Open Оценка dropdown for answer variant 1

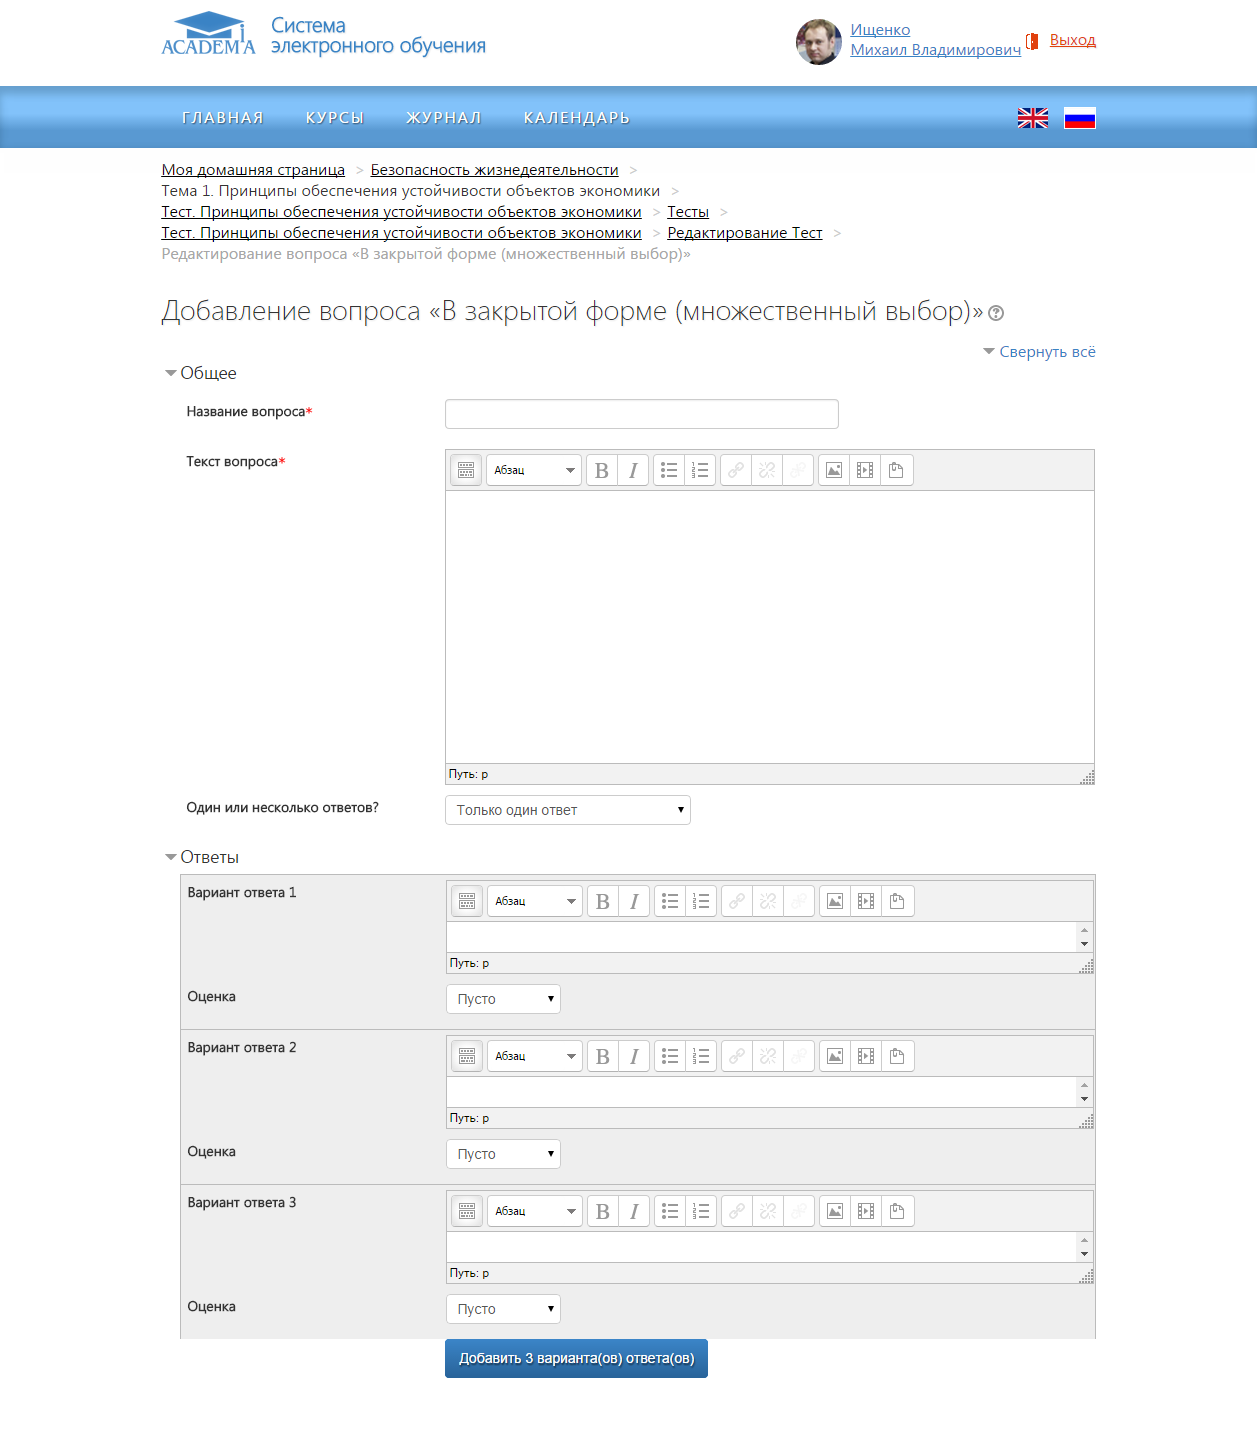[x=503, y=999]
